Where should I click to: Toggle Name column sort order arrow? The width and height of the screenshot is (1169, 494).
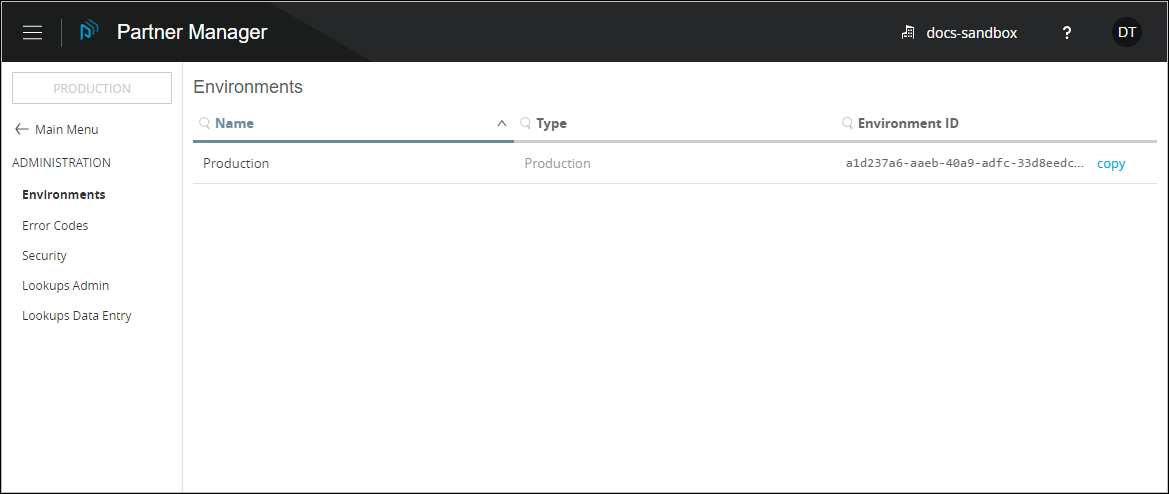[502, 124]
